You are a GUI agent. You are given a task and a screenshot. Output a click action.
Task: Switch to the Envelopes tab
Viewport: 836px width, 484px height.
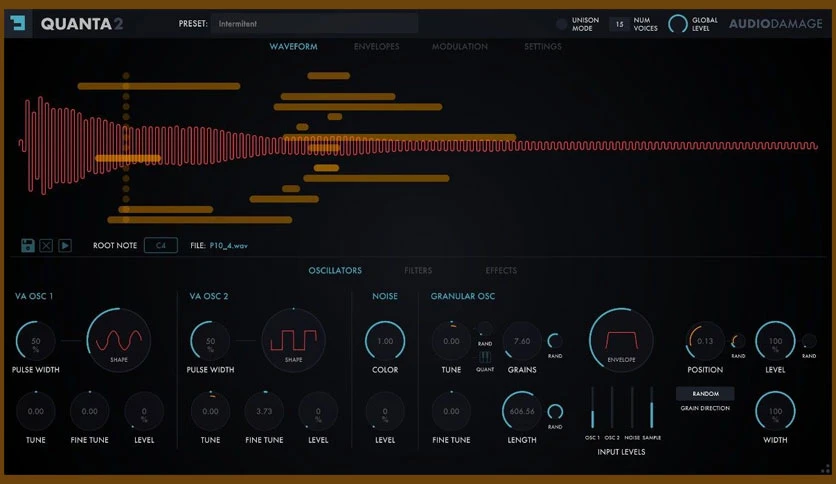click(376, 46)
